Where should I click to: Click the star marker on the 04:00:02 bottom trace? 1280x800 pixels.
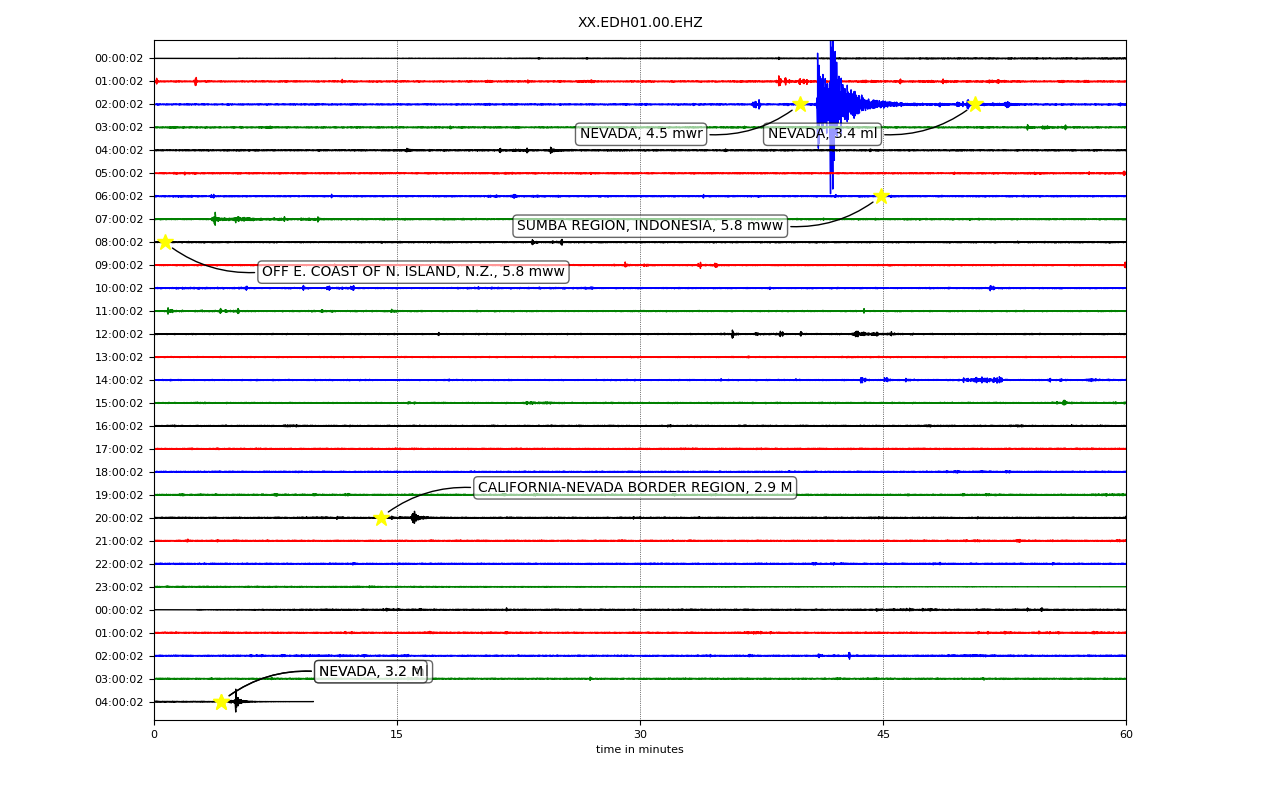click(x=221, y=702)
